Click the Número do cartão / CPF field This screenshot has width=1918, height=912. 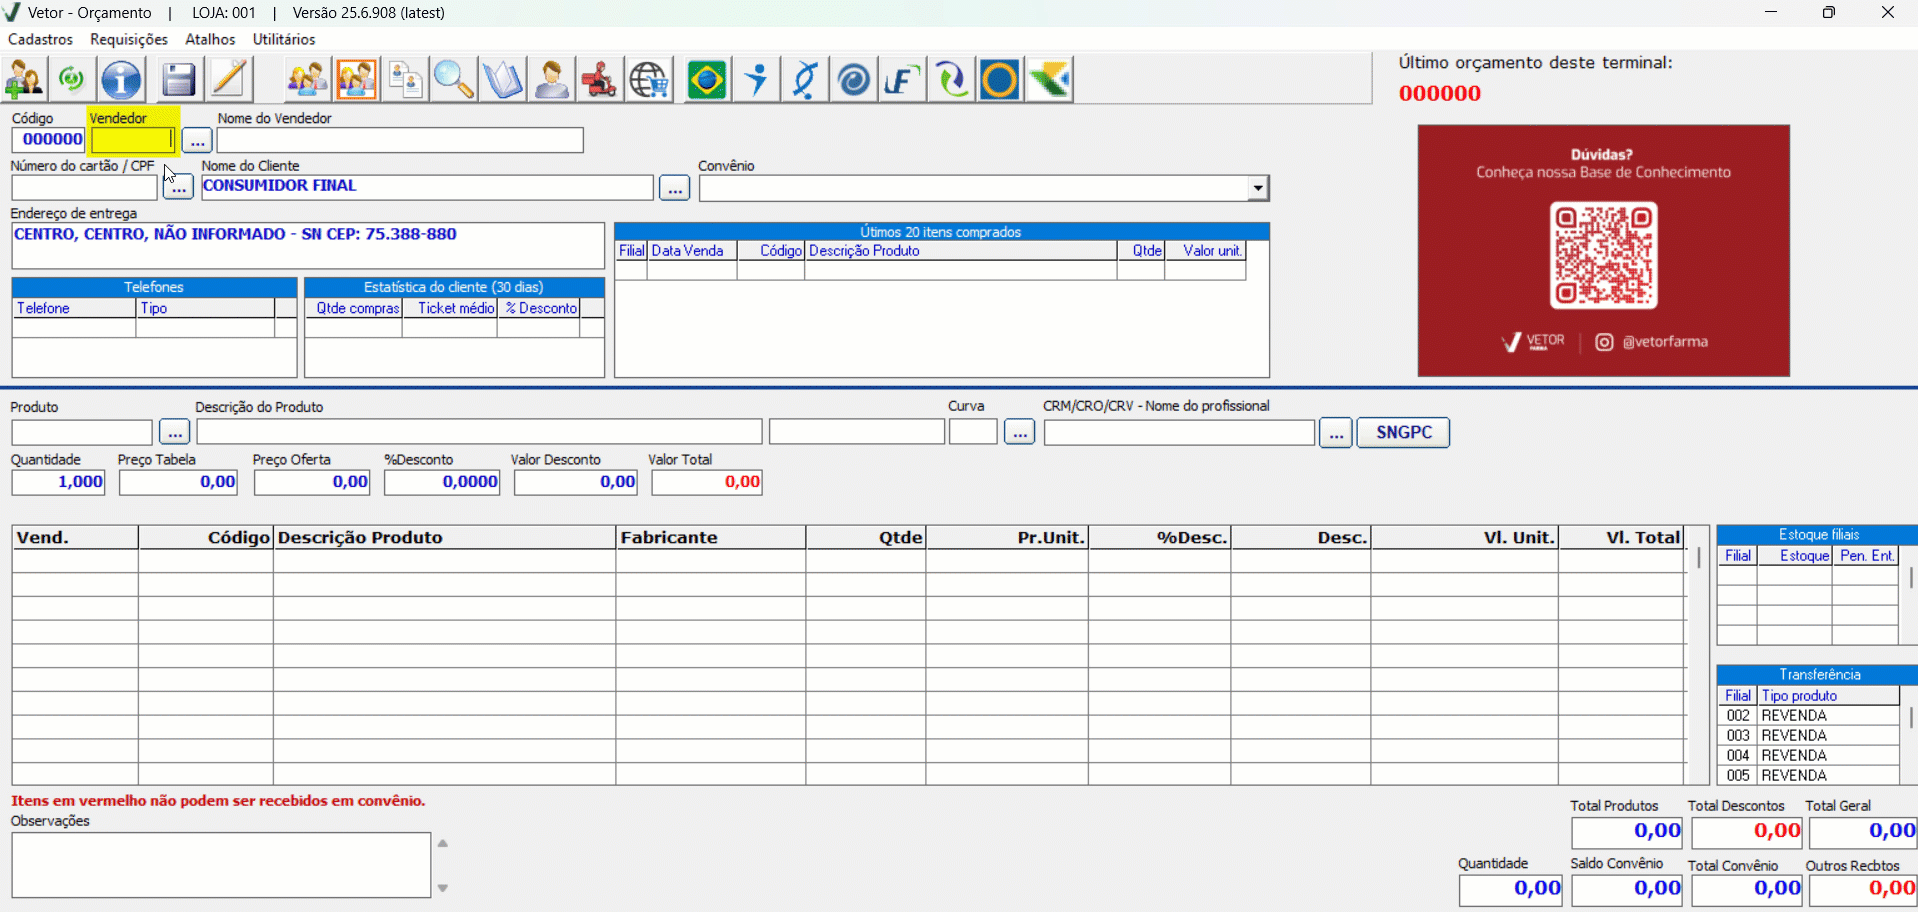point(85,187)
